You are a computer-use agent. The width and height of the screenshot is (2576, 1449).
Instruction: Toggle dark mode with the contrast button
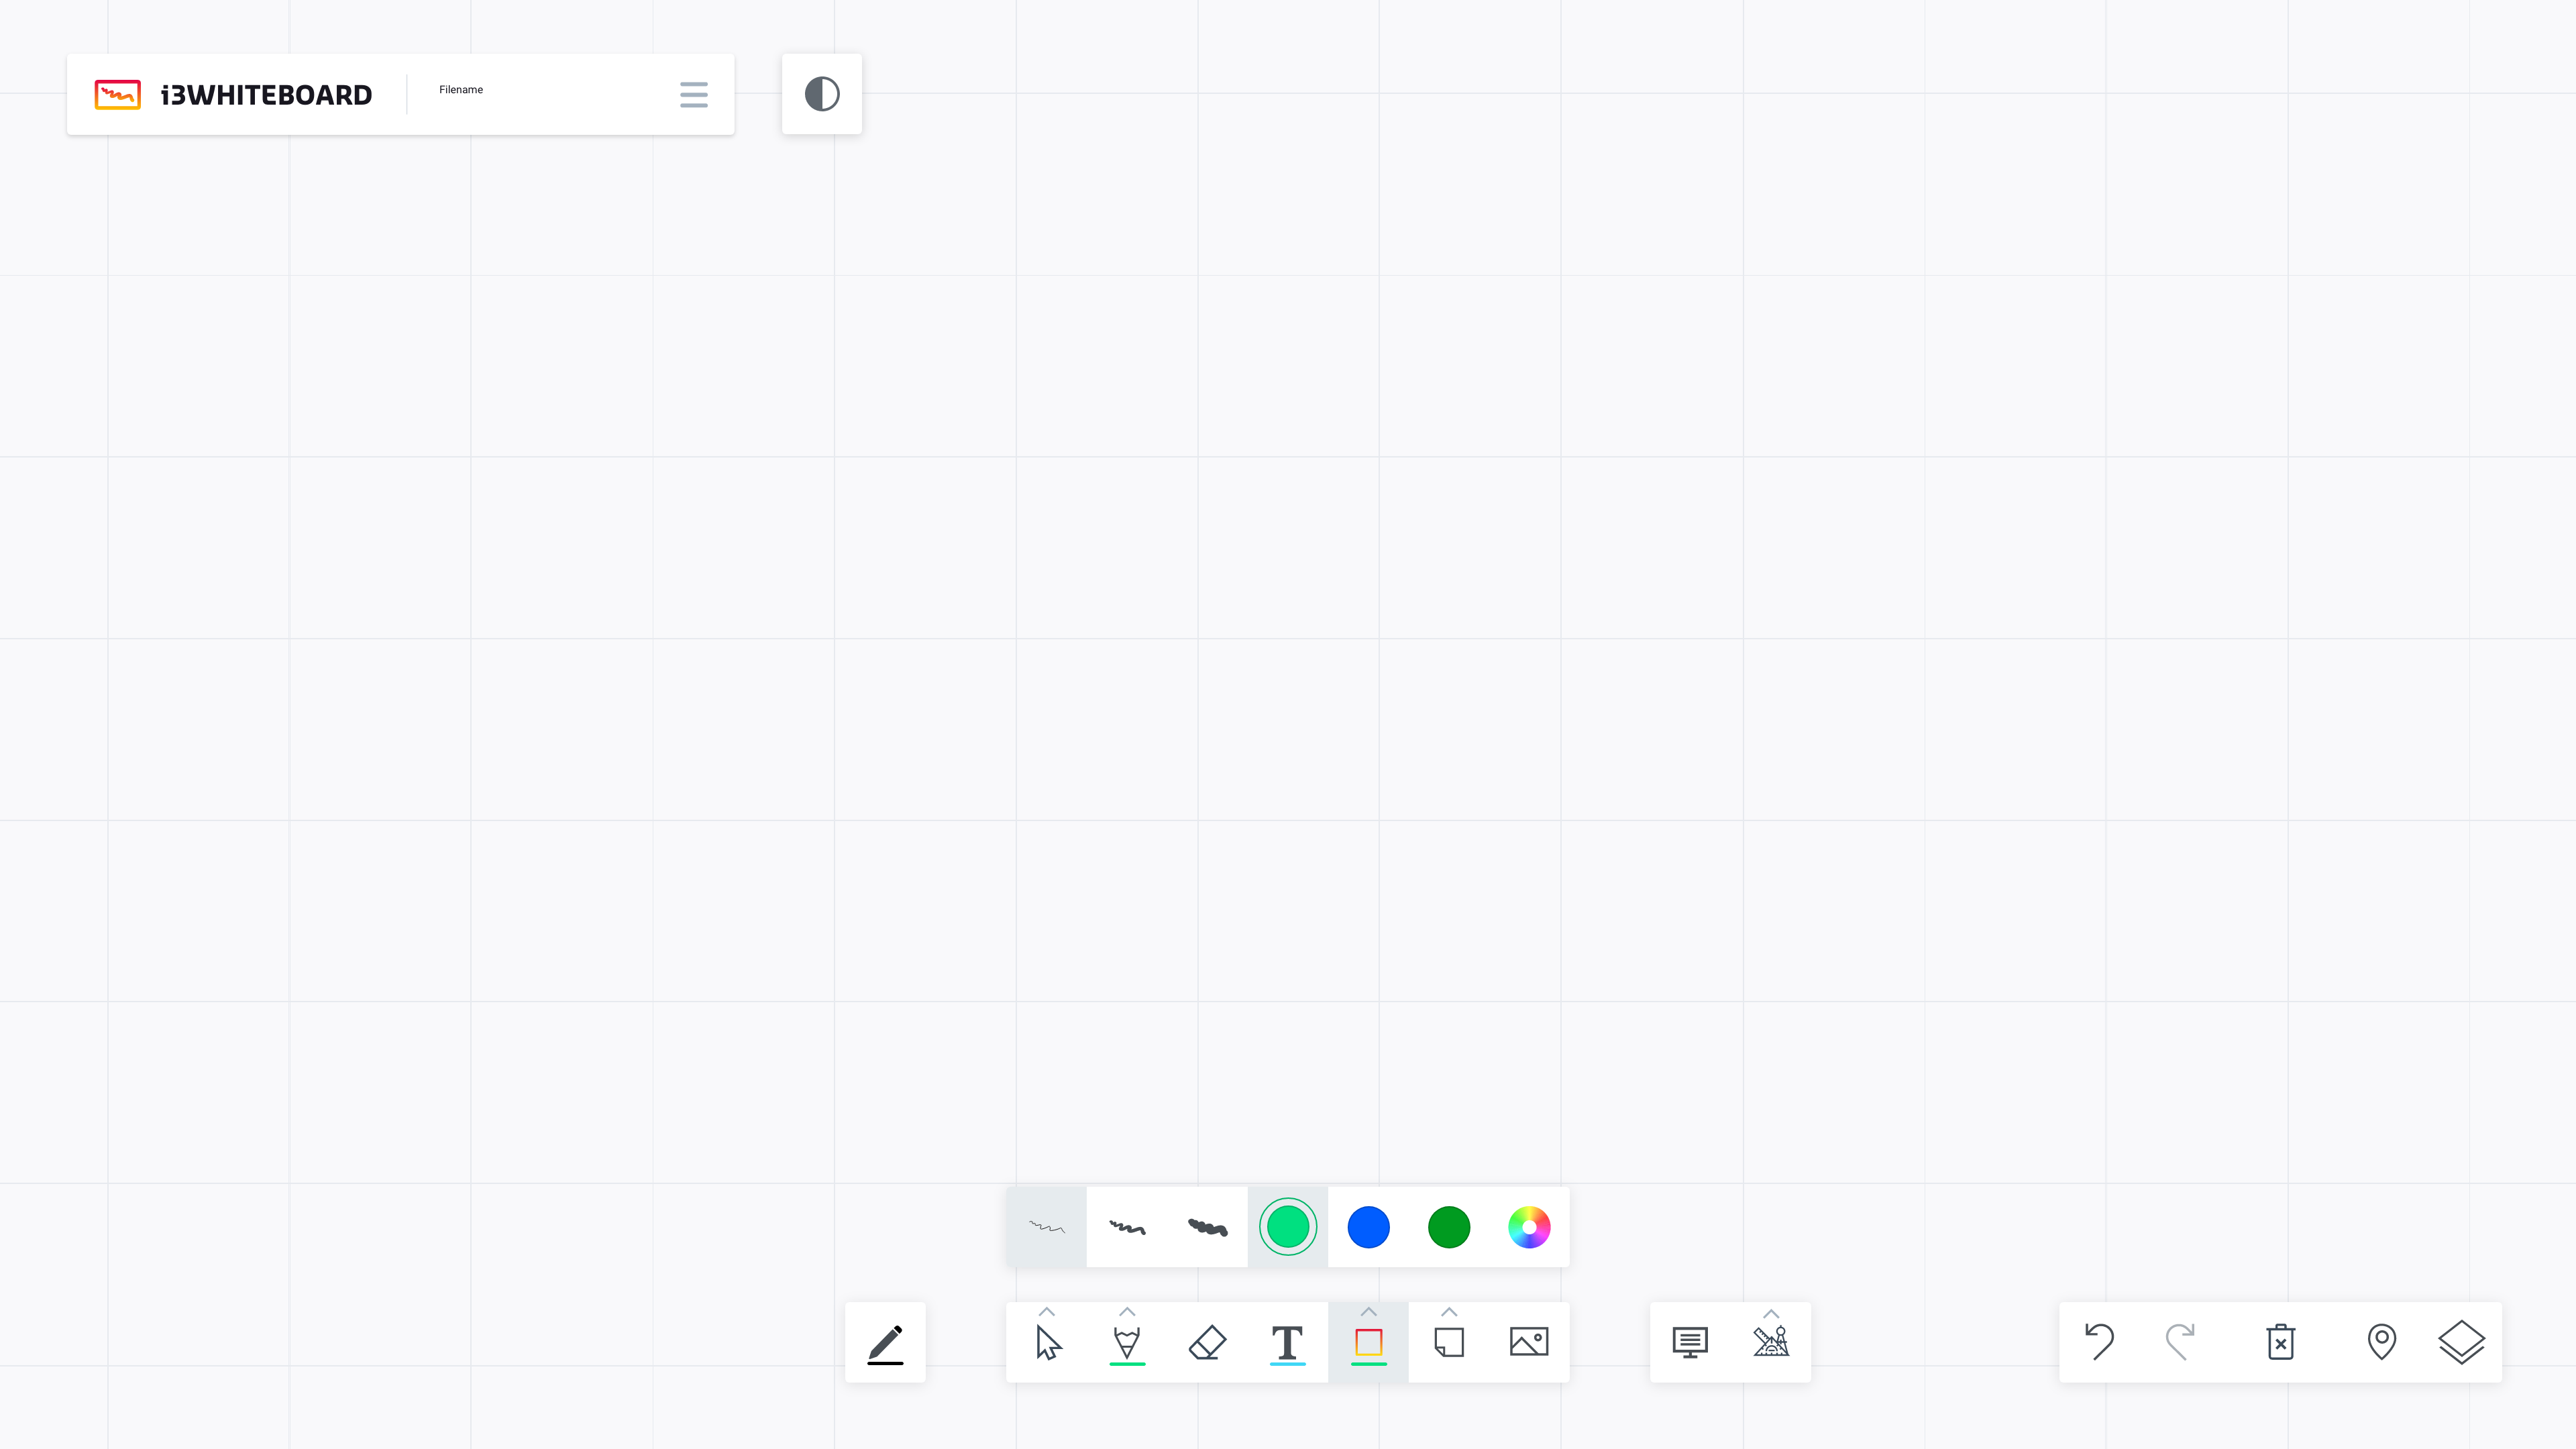pos(821,93)
